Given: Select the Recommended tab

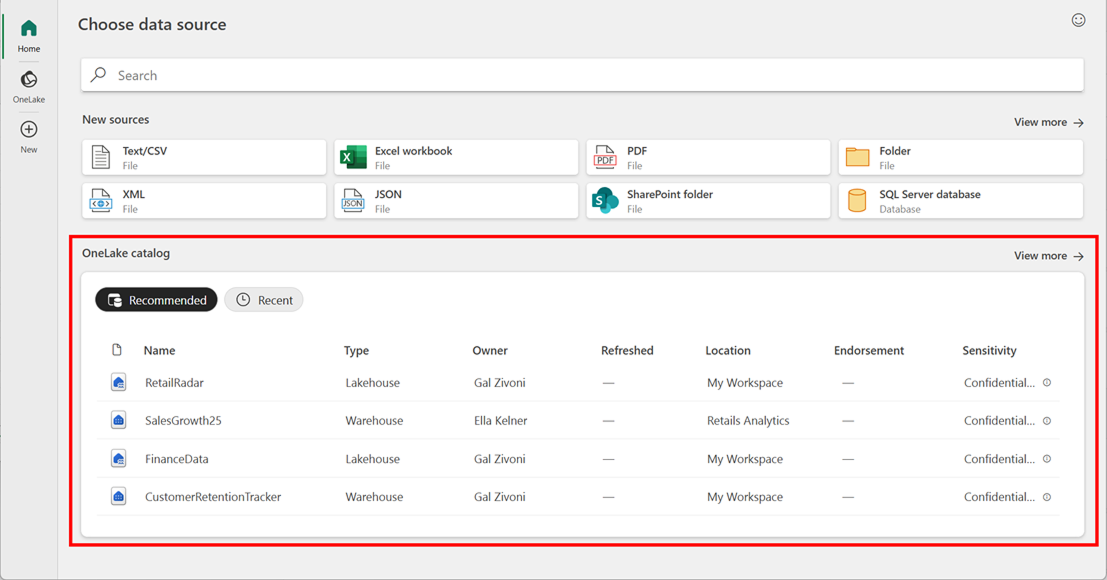Looking at the screenshot, I should click(x=156, y=300).
